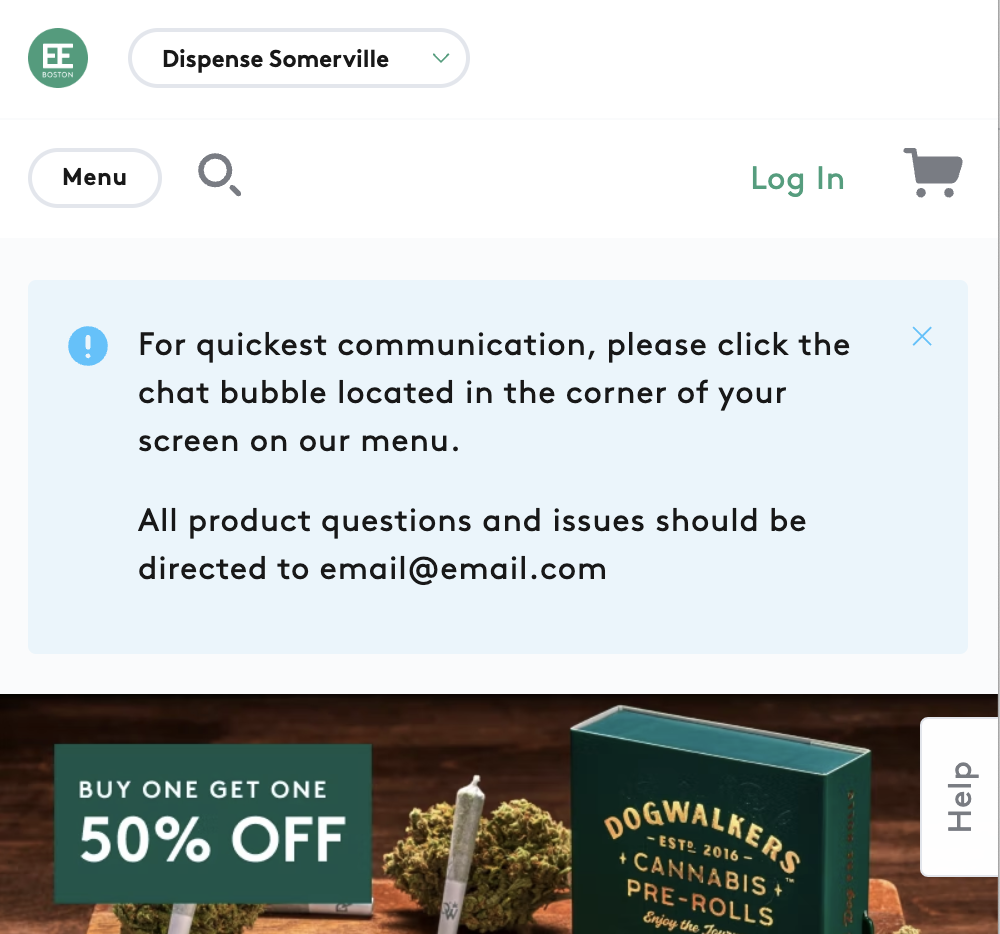Click the 'All product questions' notice paragraph

tap(473, 544)
